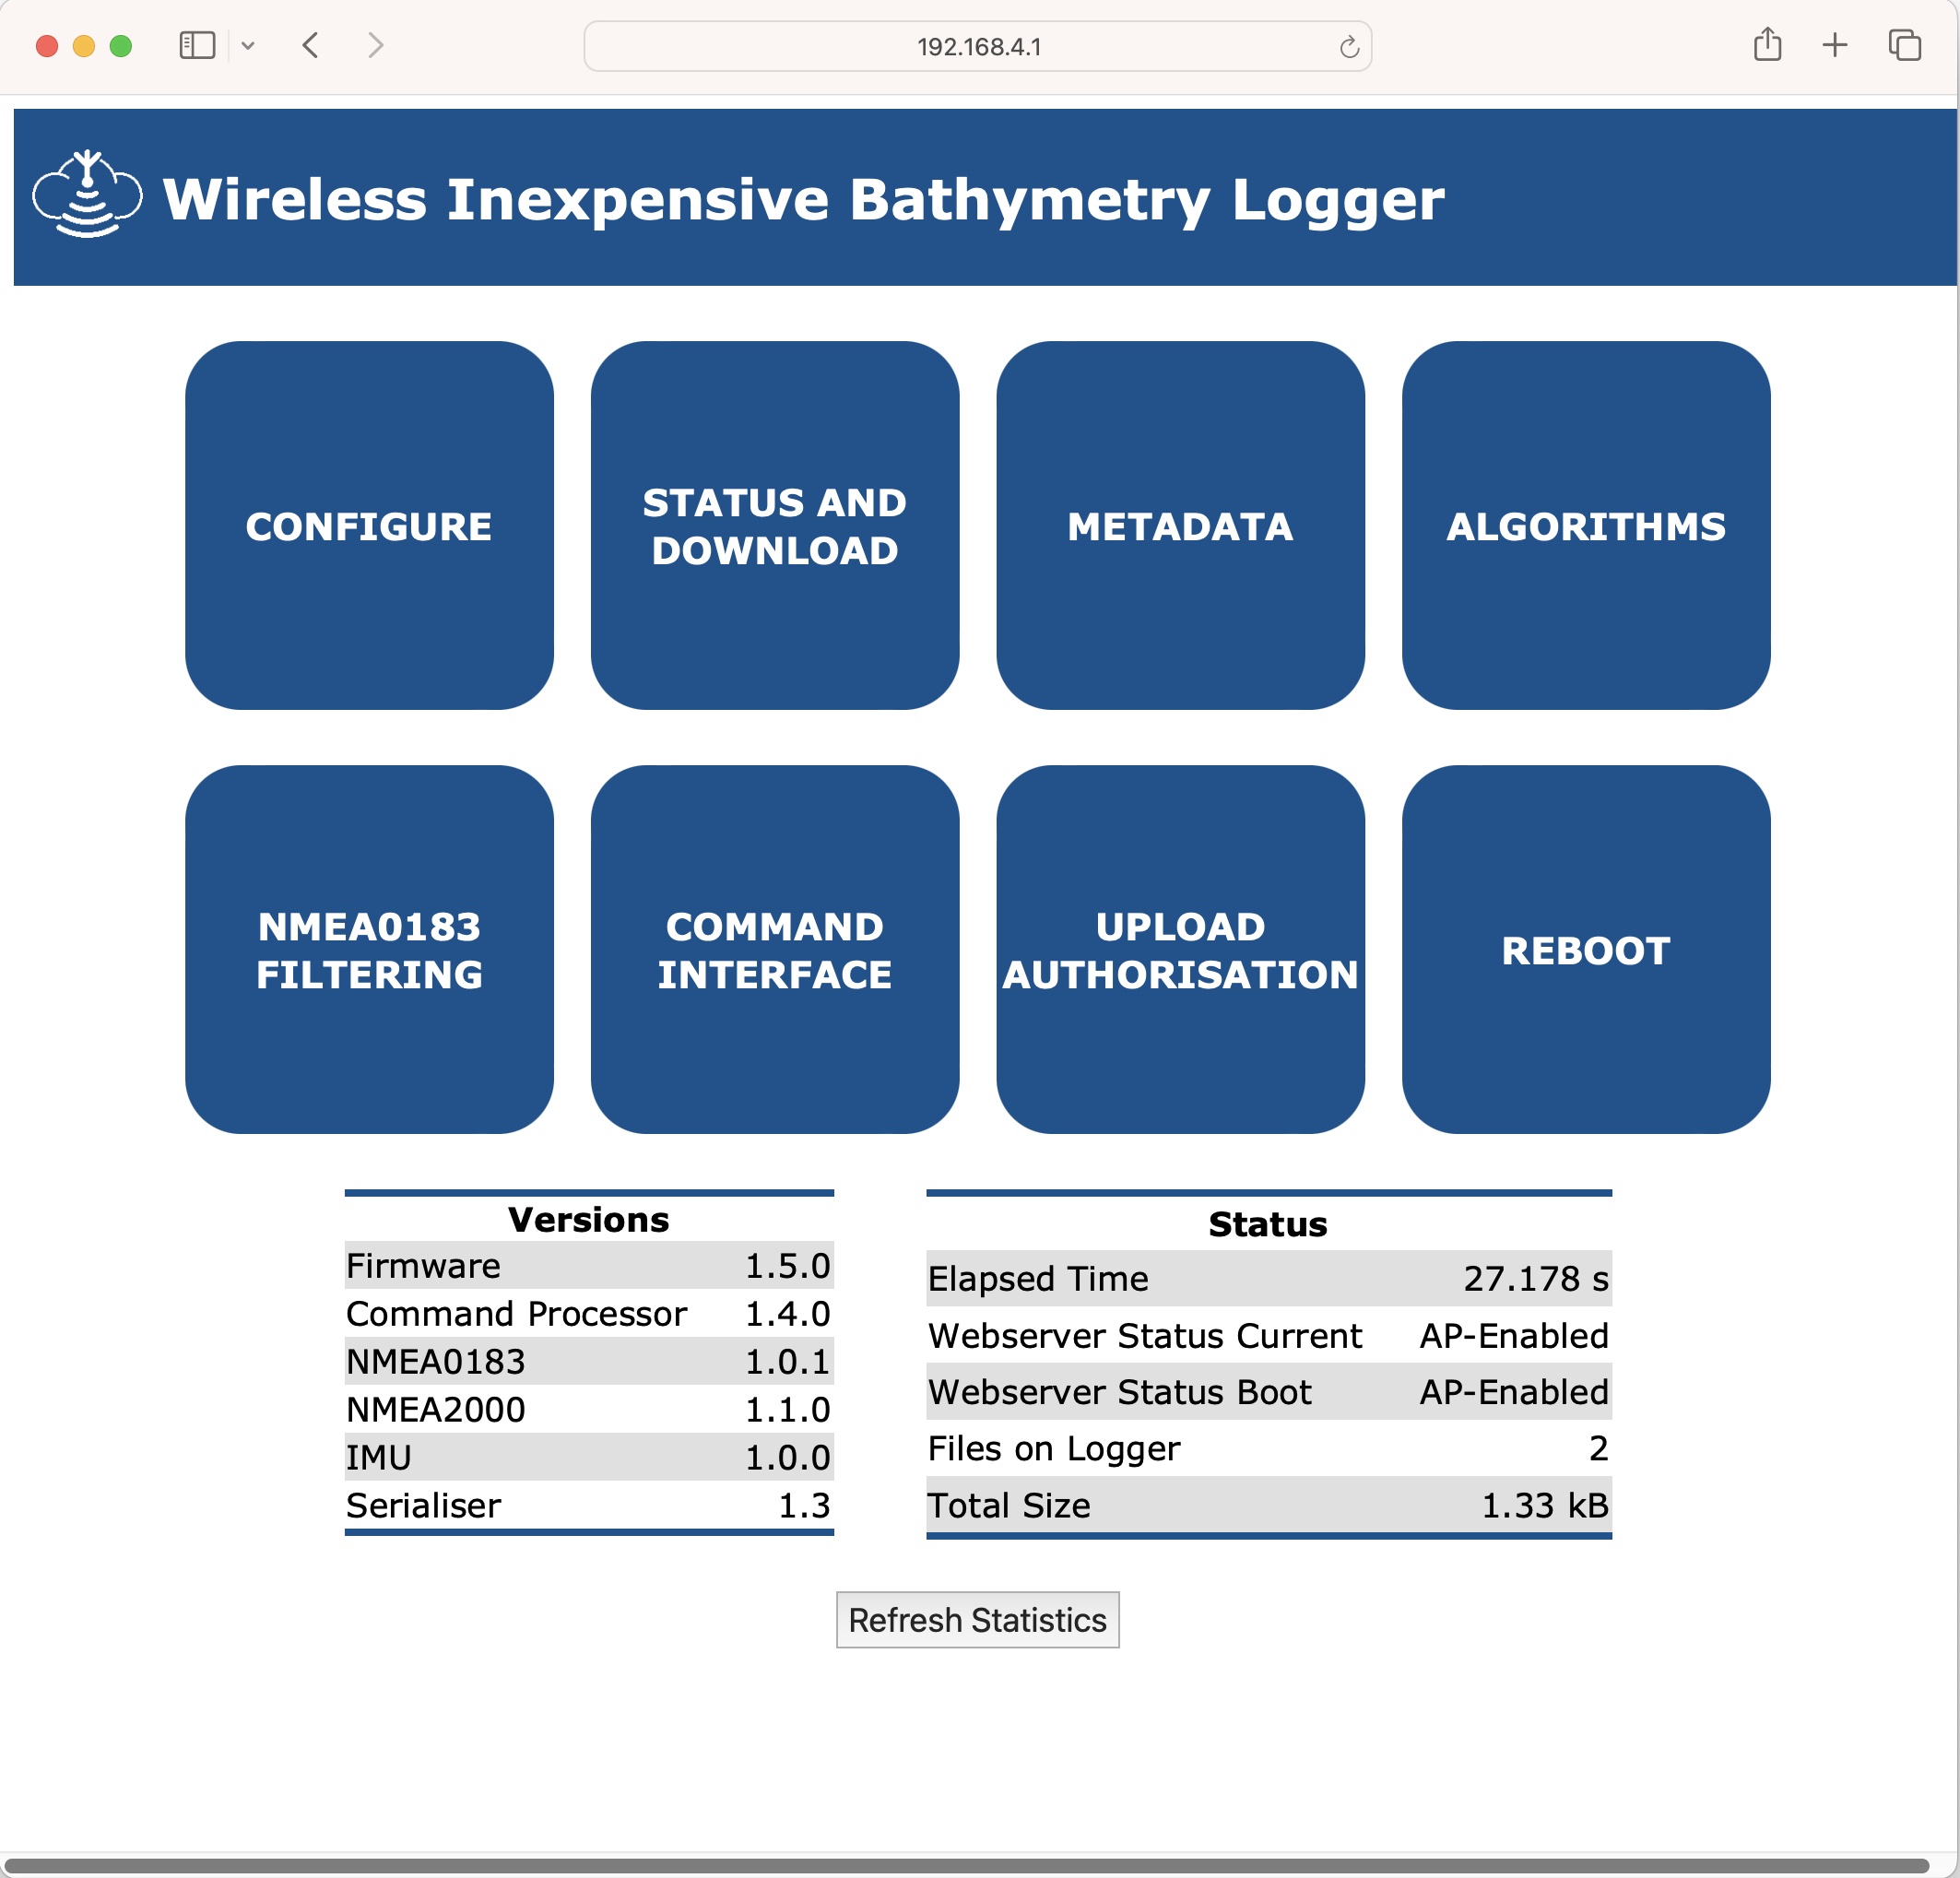This screenshot has width=1960, height=1878.
Task: Click browser reload page button
Action: [1348, 47]
